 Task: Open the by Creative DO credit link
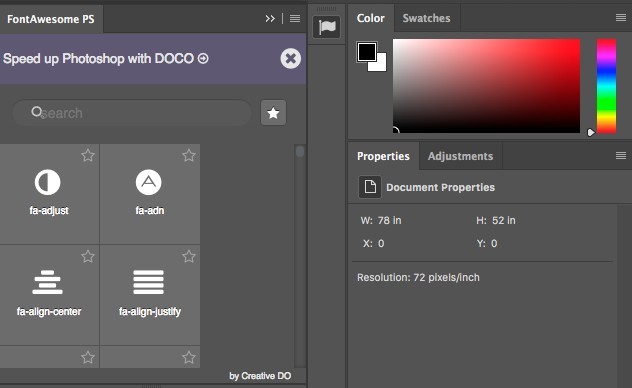(260, 376)
